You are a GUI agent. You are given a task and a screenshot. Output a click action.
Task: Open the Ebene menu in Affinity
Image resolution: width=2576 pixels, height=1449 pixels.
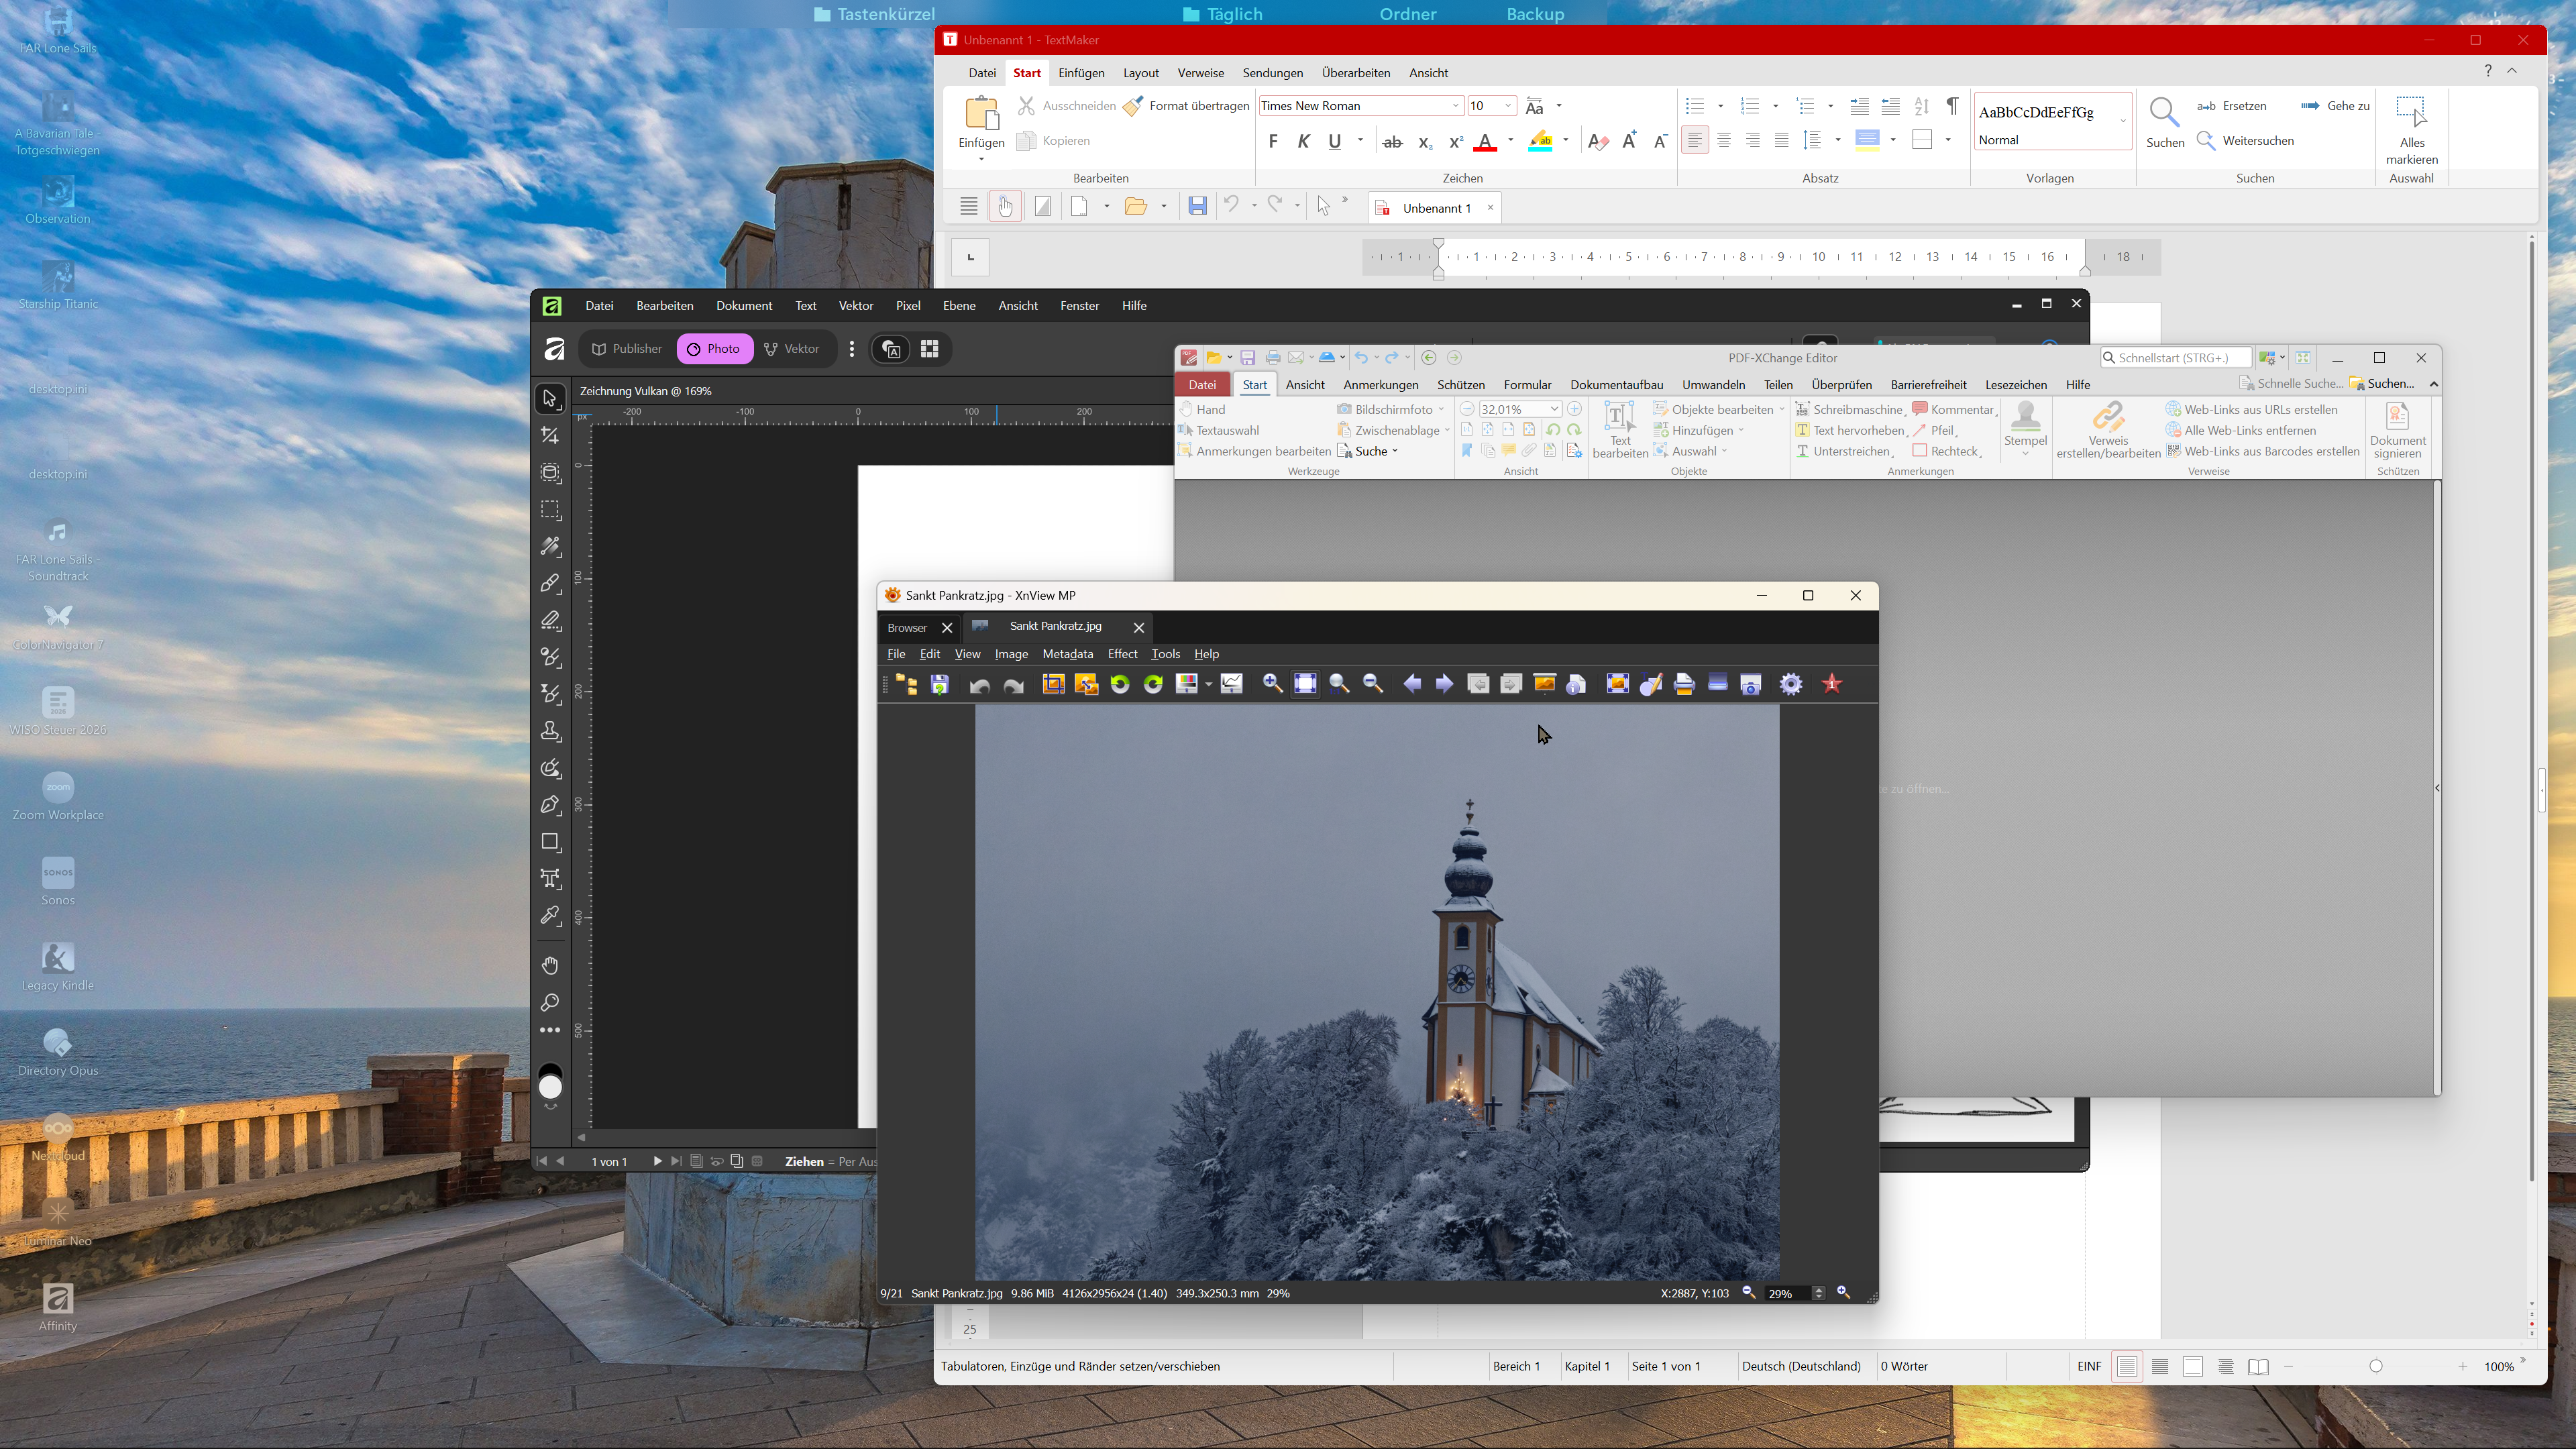click(x=959, y=306)
